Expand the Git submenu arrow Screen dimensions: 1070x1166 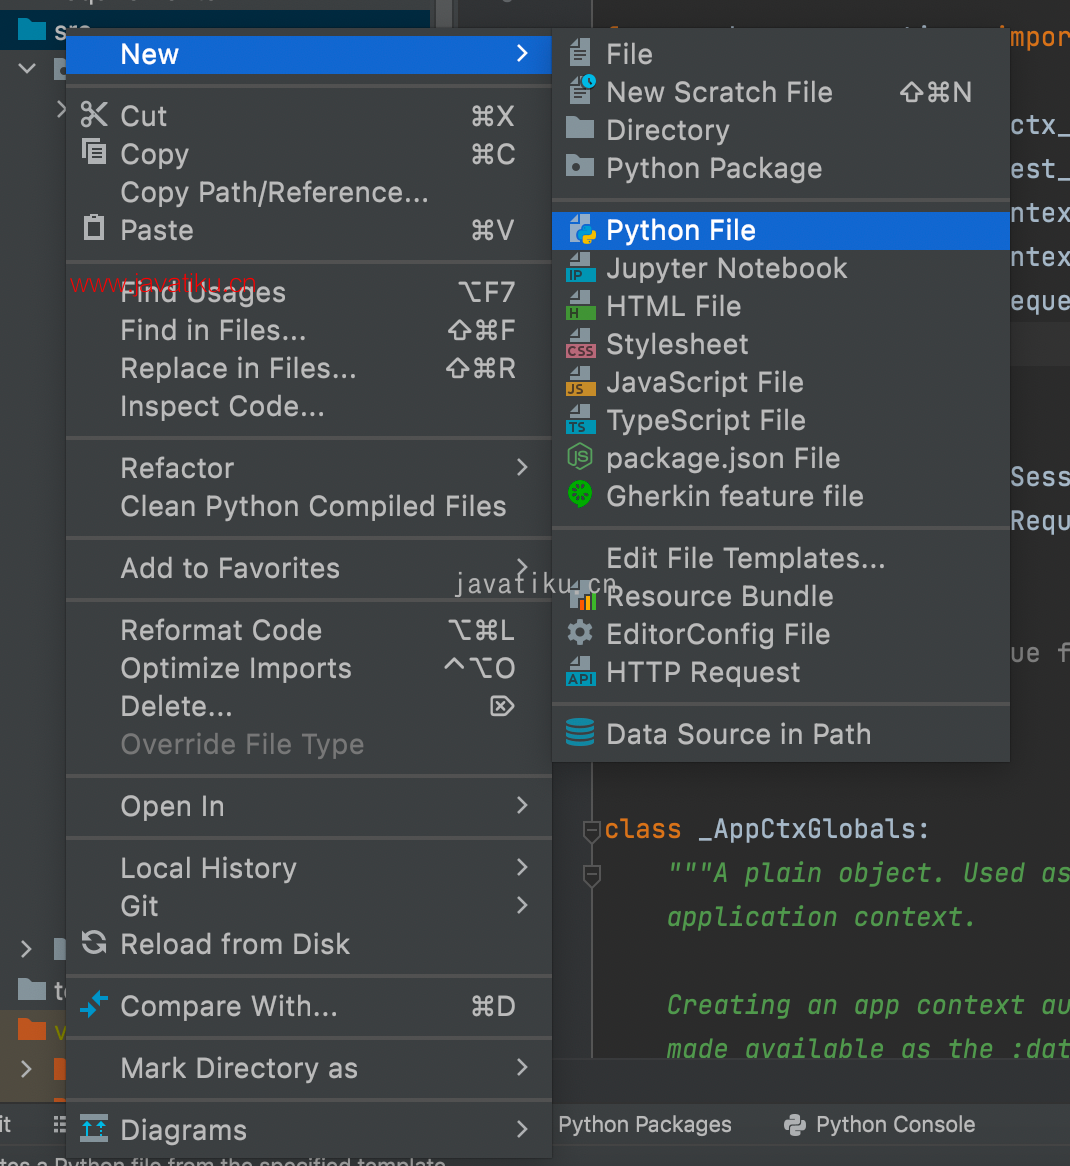(522, 905)
